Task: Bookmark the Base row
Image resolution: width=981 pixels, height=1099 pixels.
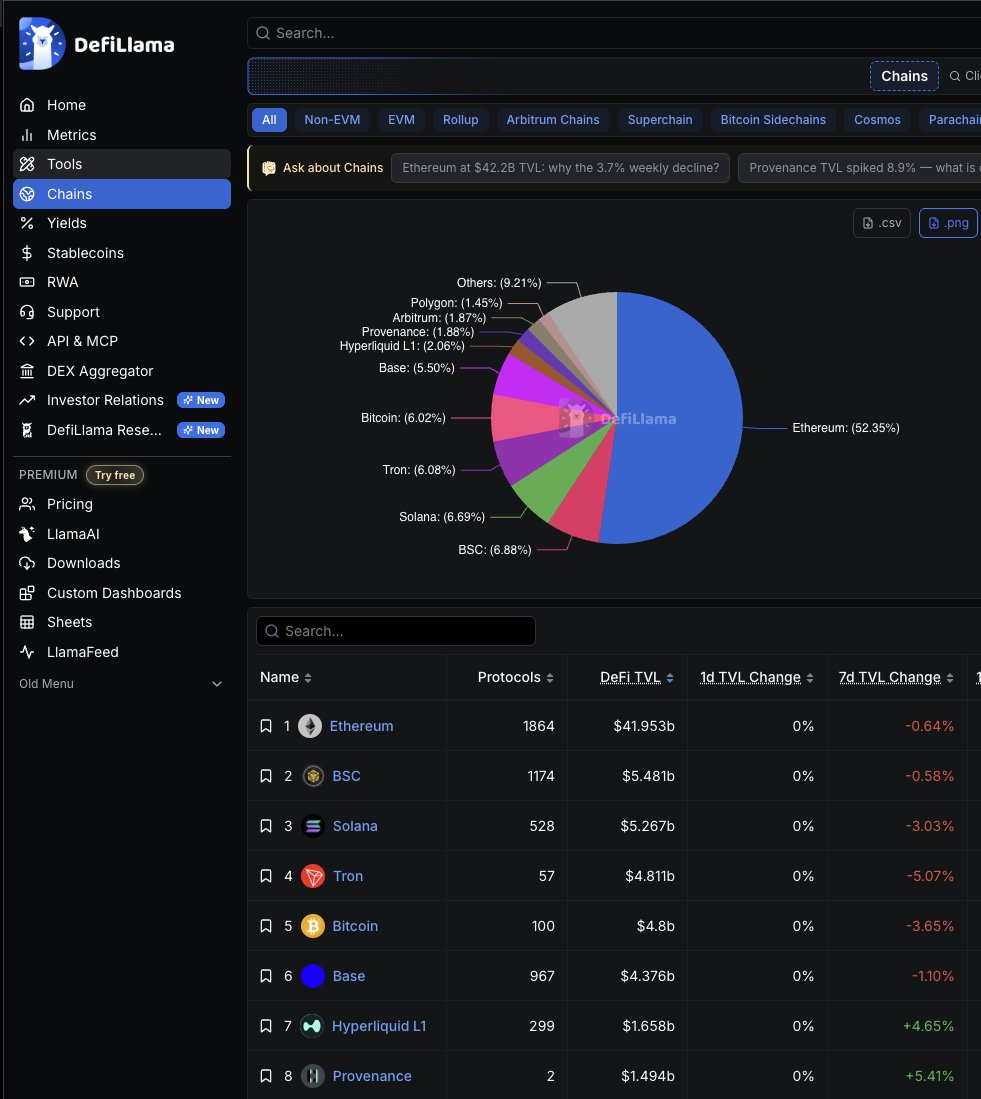Action: 266,976
